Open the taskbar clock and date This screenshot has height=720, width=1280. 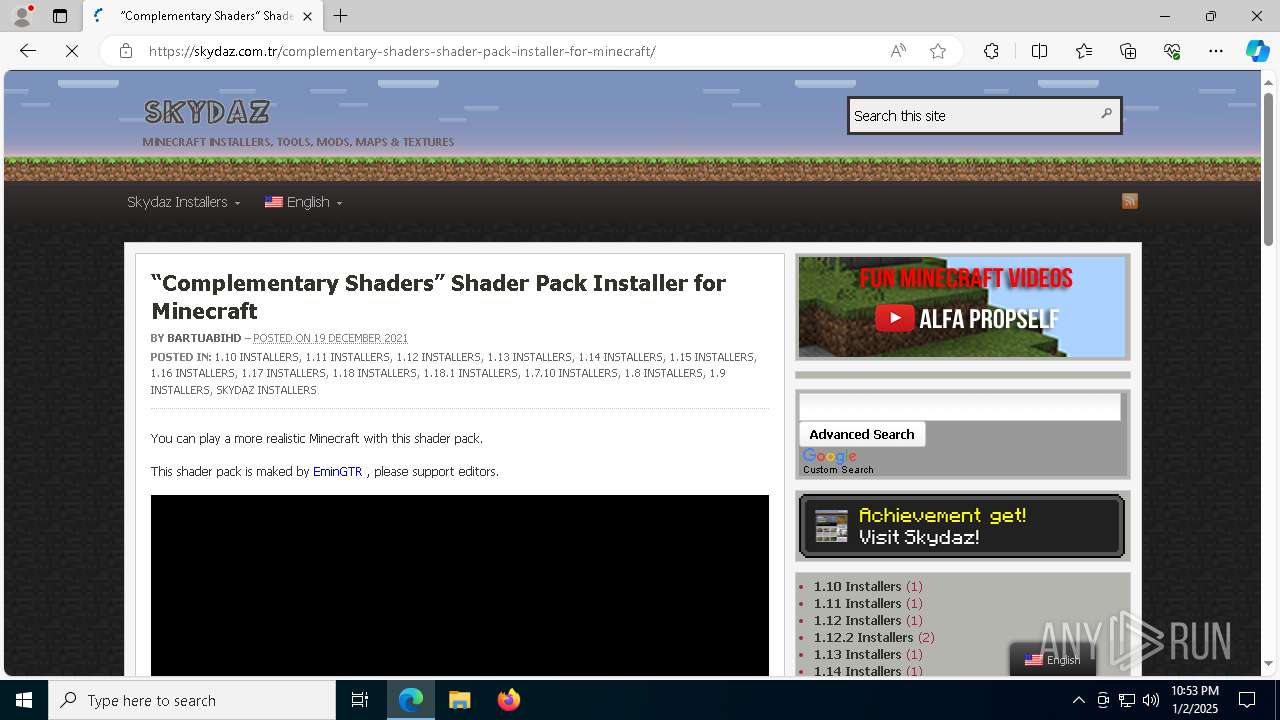(x=1195, y=700)
